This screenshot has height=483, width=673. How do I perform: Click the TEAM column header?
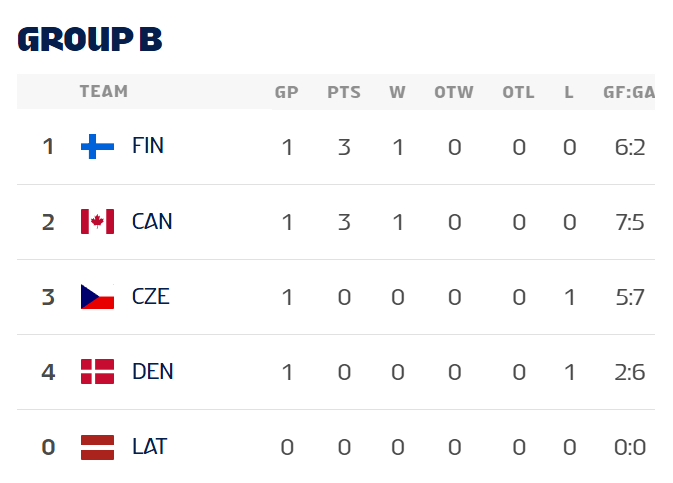click(104, 92)
